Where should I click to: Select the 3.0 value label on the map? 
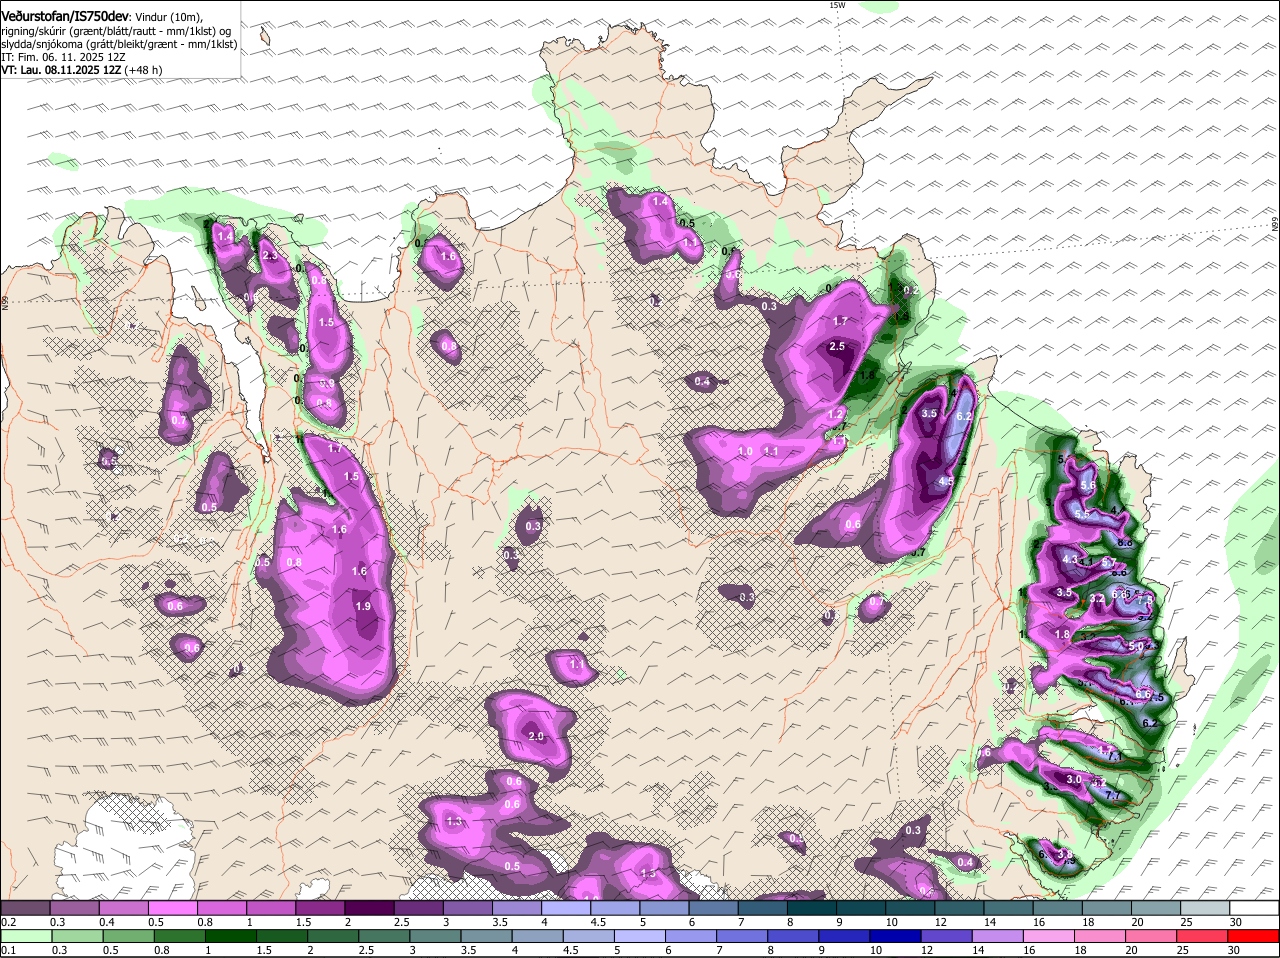(x=1075, y=779)
